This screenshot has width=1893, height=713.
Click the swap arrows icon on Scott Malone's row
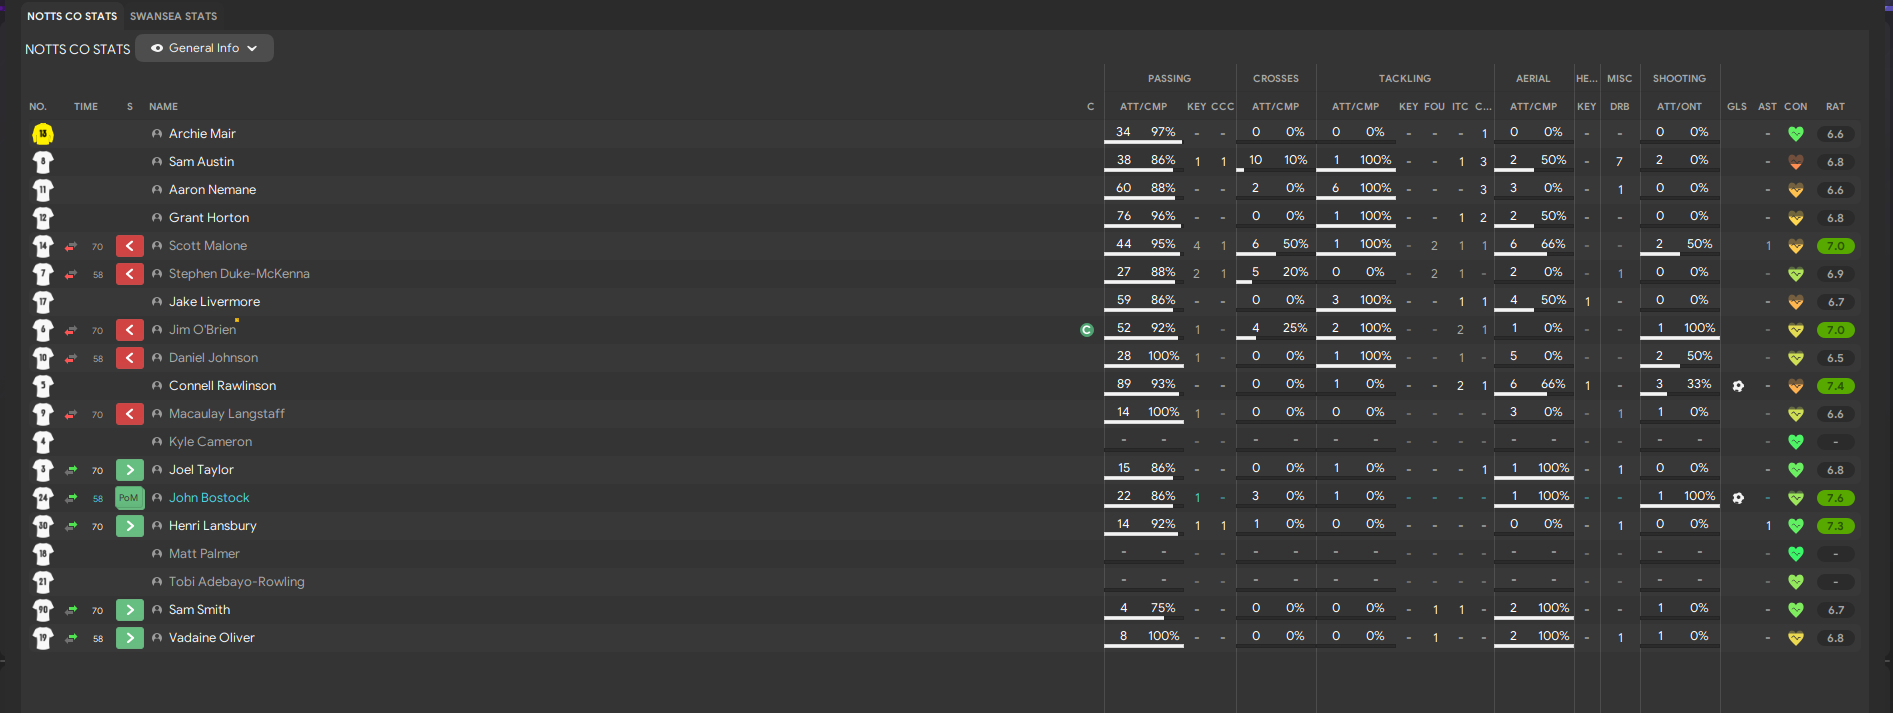tap(71, 246)
